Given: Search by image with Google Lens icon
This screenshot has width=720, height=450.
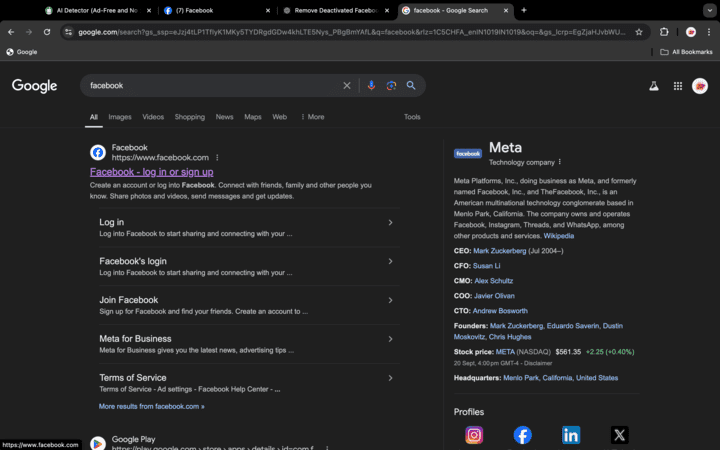Looking at the screenshot, I should pyautogui.click(x=391, y=85).
